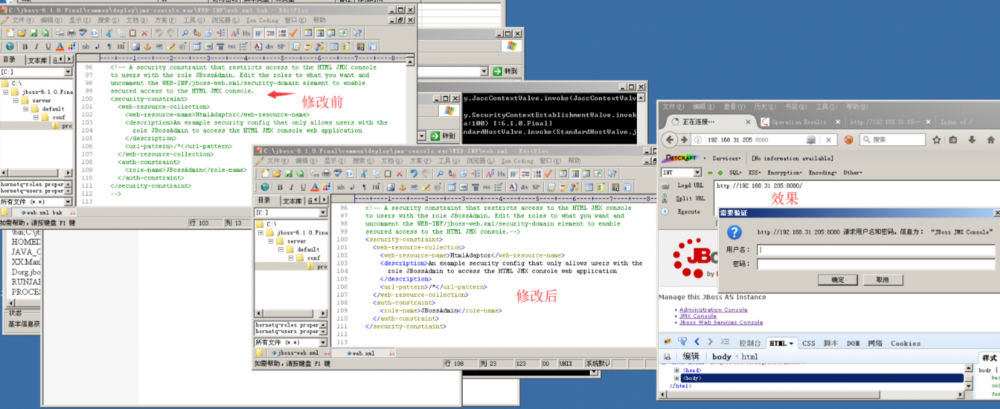Open Zen Coding menu in front web.xml window
Screen dimensions: 1000x409
(517, 161)
